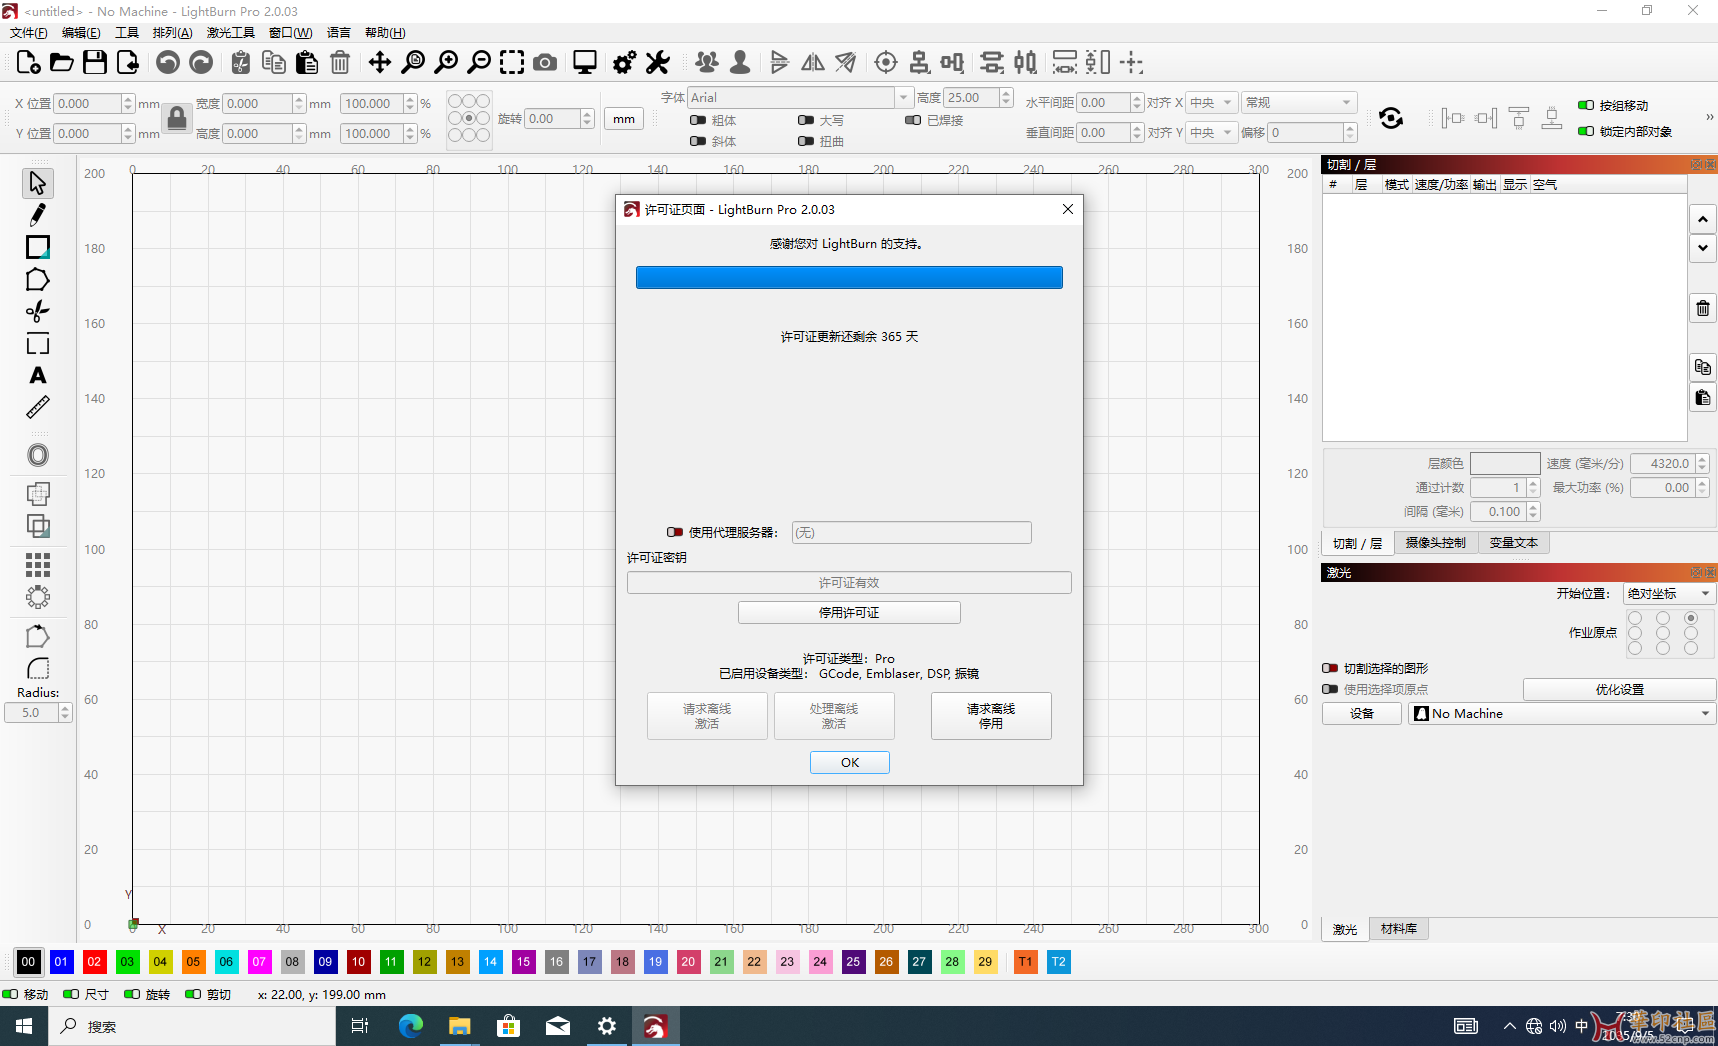The image size is (1718, 1046).
Task: Click the Redo arrow icon
Action: click(201, 63)
